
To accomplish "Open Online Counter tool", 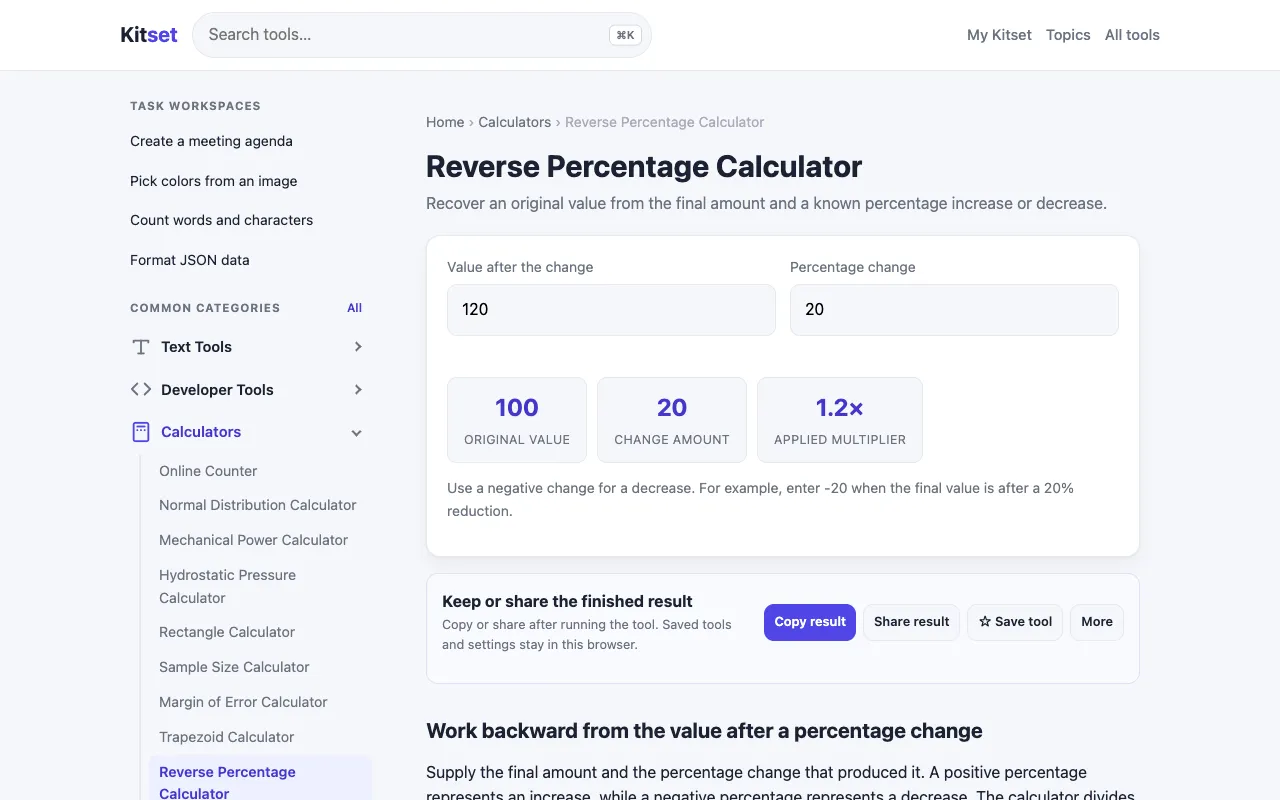I will tap(208, 471).
